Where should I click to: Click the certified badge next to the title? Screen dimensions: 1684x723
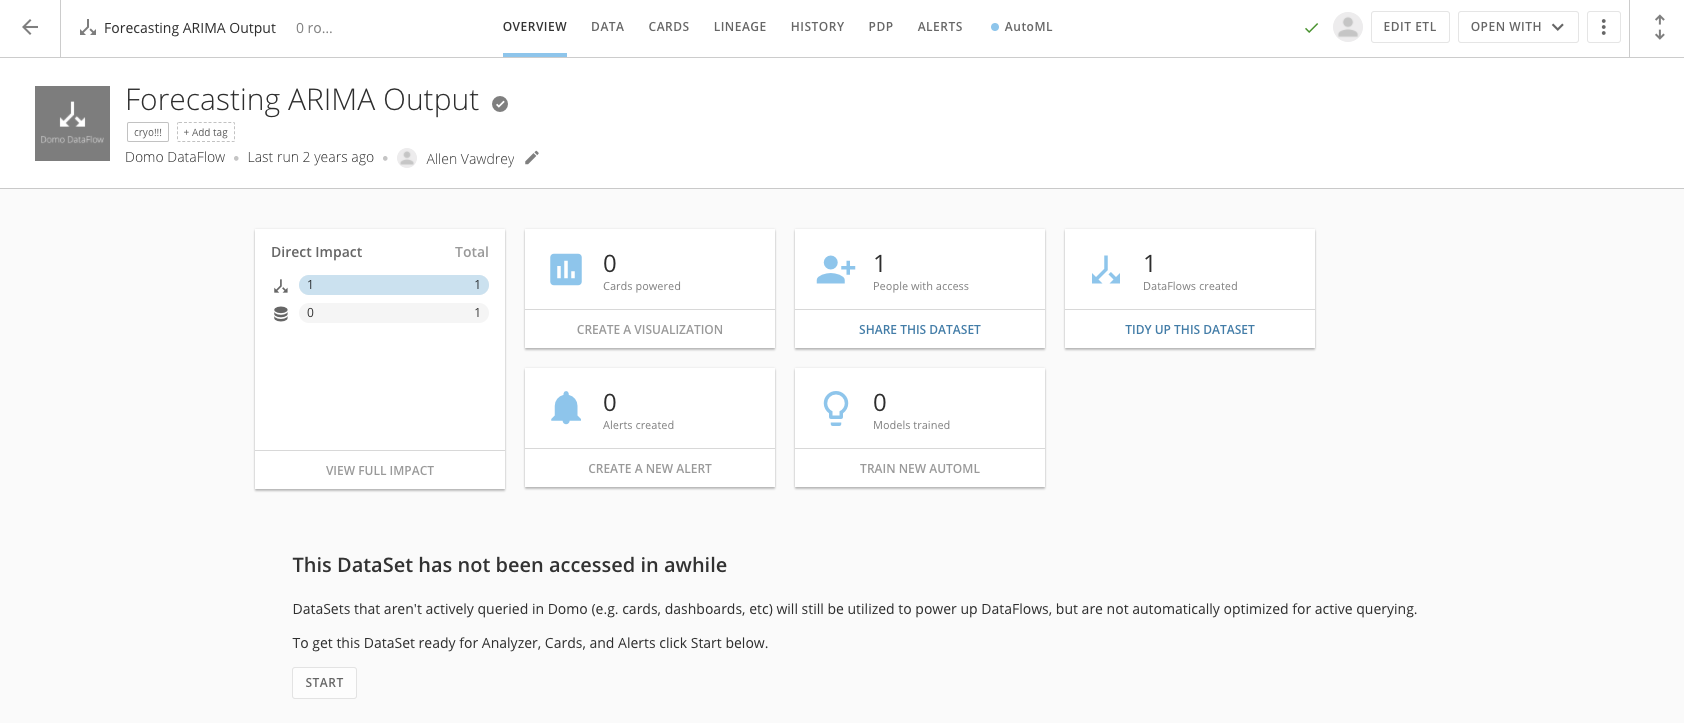(500, 103)
